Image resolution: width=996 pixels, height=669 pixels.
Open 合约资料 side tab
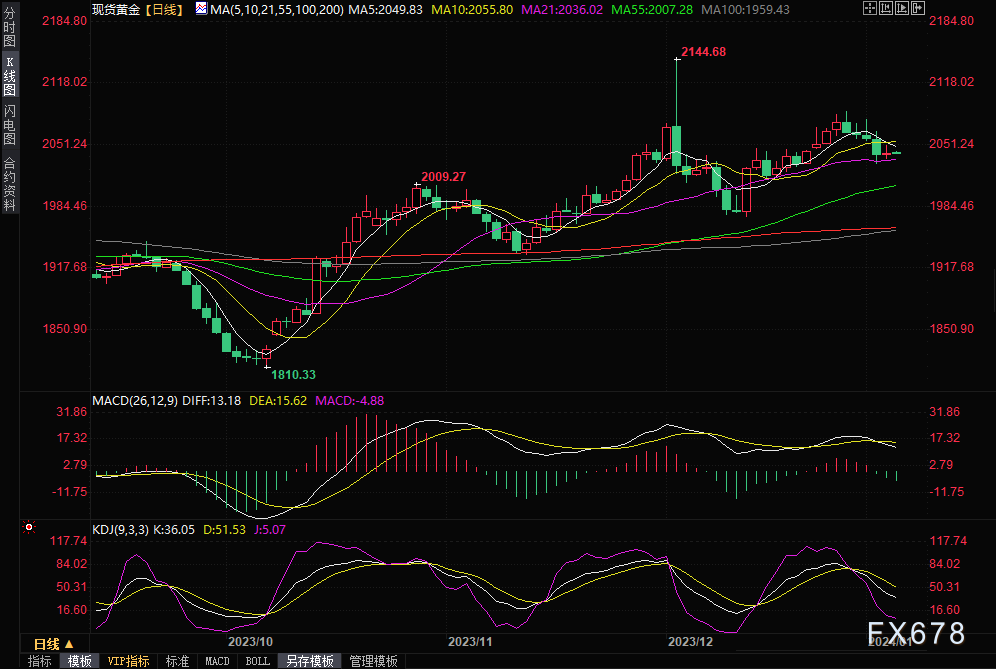coord(9,184)
